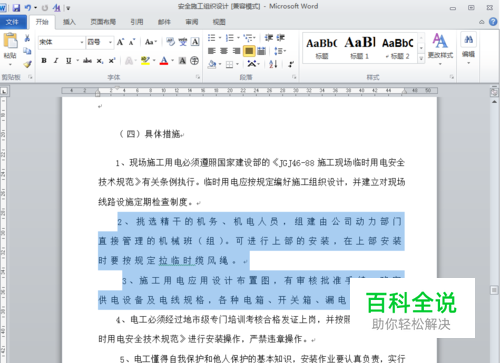Toggle strikethrough formatting
The image size is (500, 363).
point(87,61)
